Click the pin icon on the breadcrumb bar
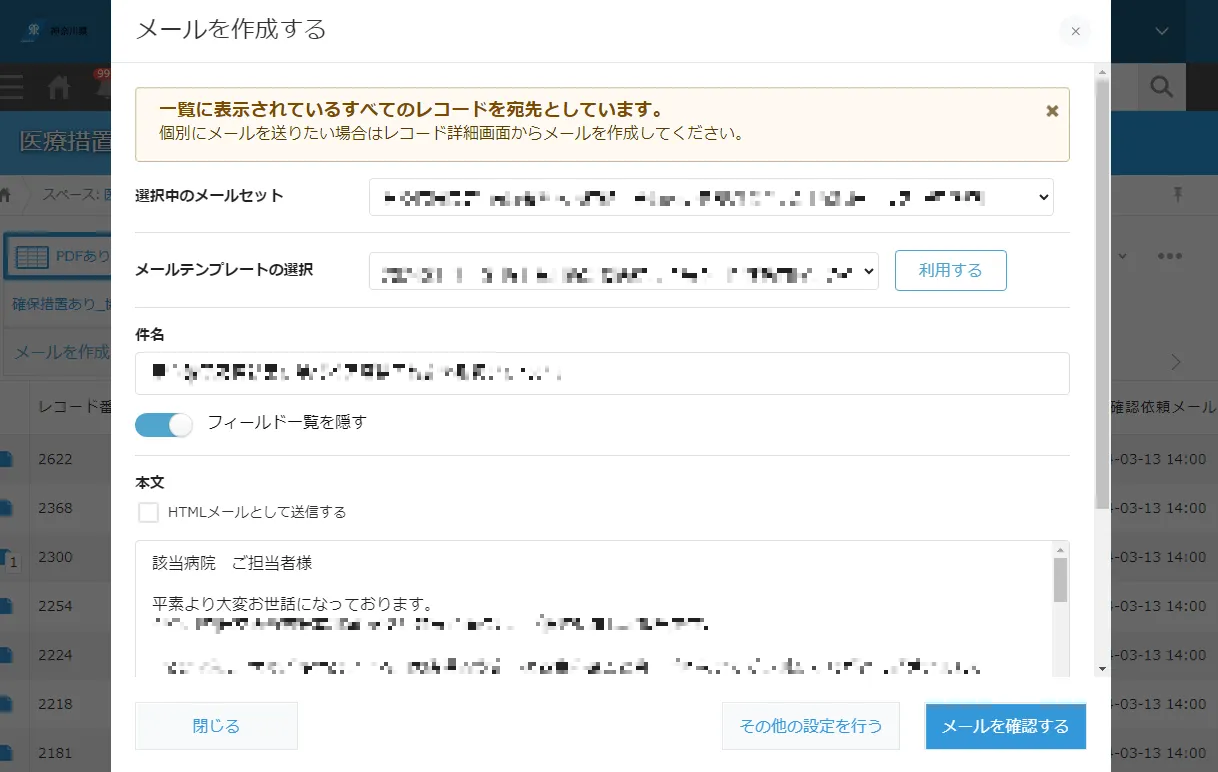1218x772 pixels. pyautogui.click(x=1178, y=194)
